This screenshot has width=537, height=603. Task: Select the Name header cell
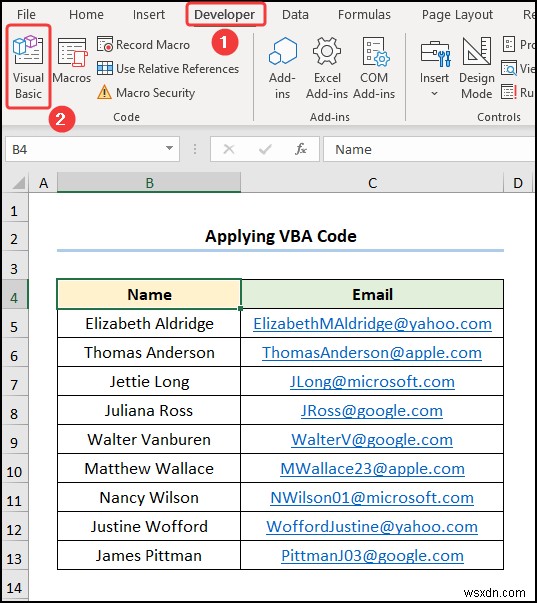pos(149,295)
